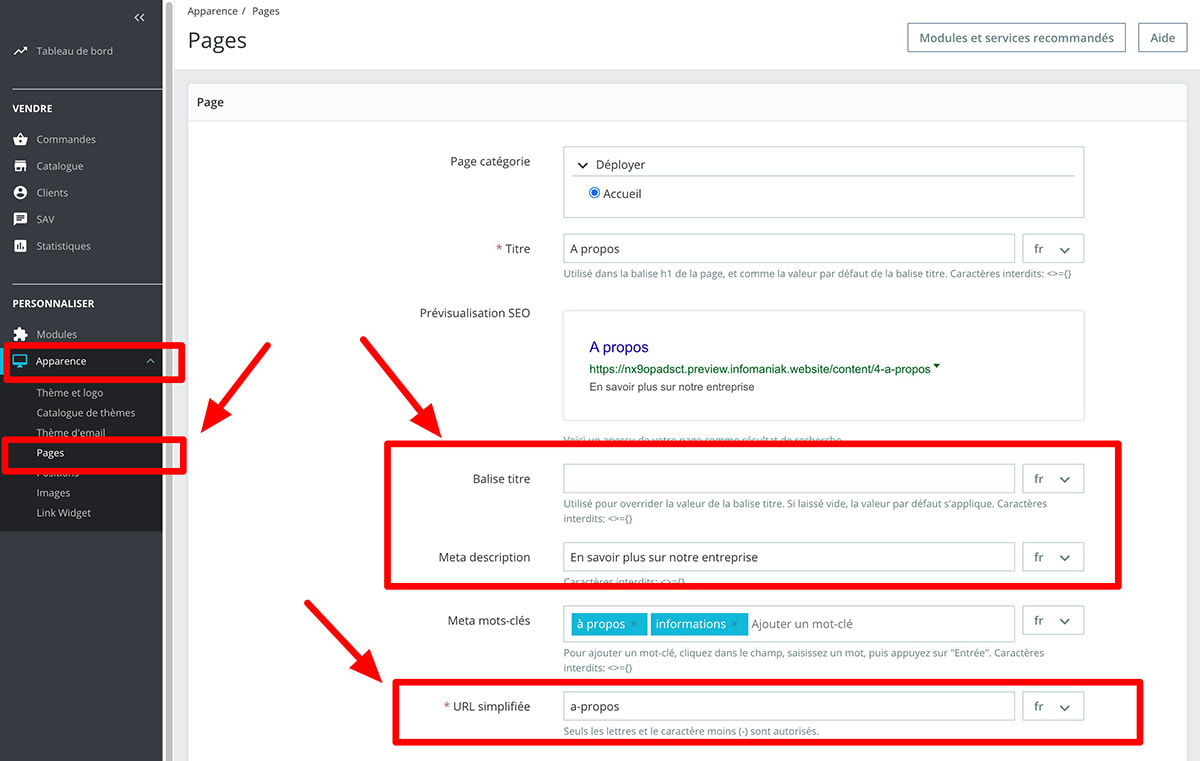Click the Clients person icon

click(x=20, y=192)
